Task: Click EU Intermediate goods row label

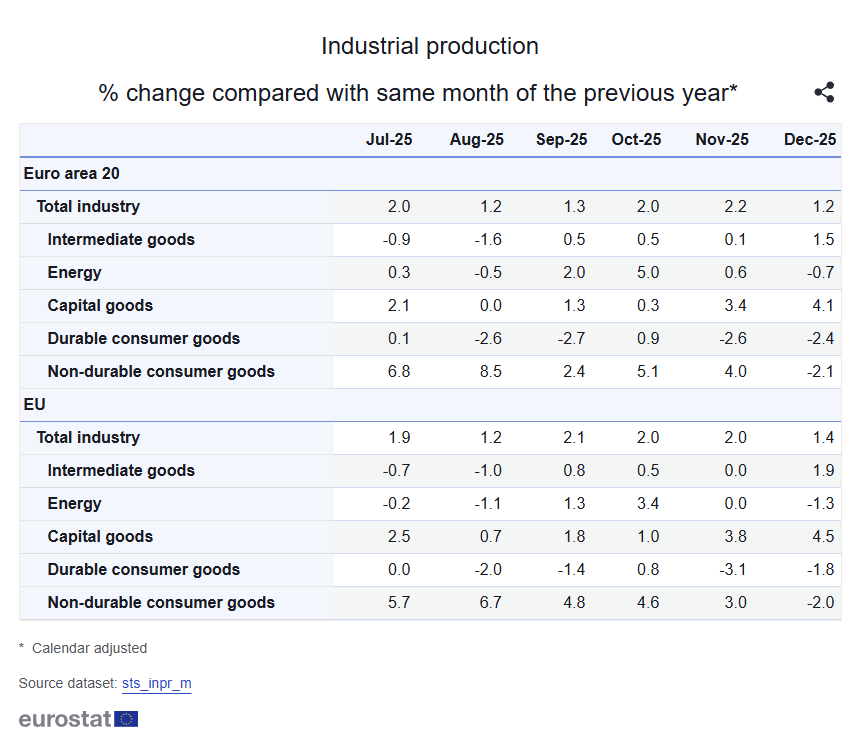Action: [121, 470]
